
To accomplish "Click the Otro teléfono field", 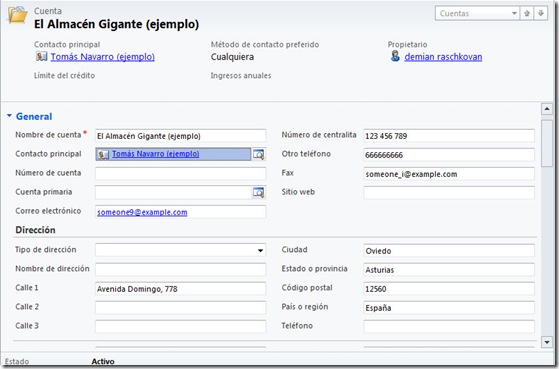I will 449,155.
